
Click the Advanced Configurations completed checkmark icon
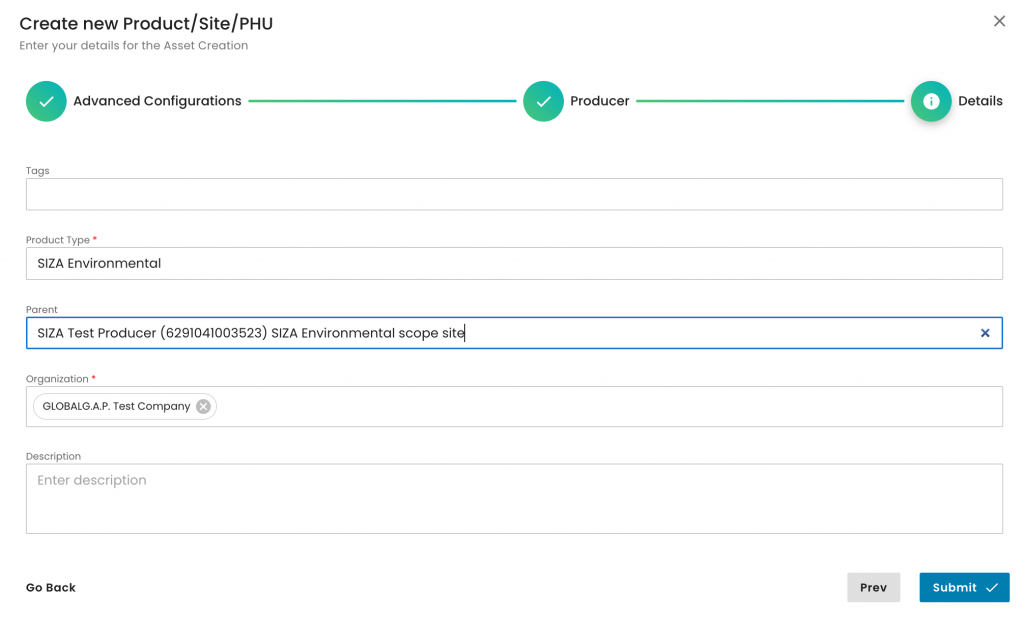(x=46, y=101)
